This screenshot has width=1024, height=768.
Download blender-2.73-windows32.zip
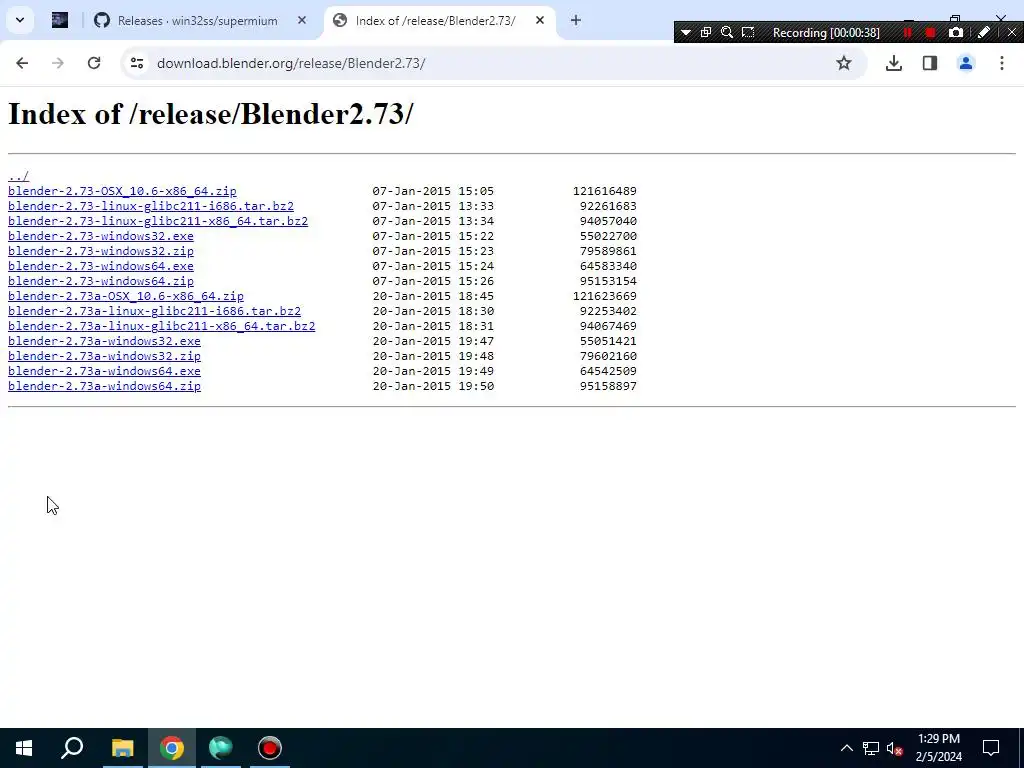[101, 251]
